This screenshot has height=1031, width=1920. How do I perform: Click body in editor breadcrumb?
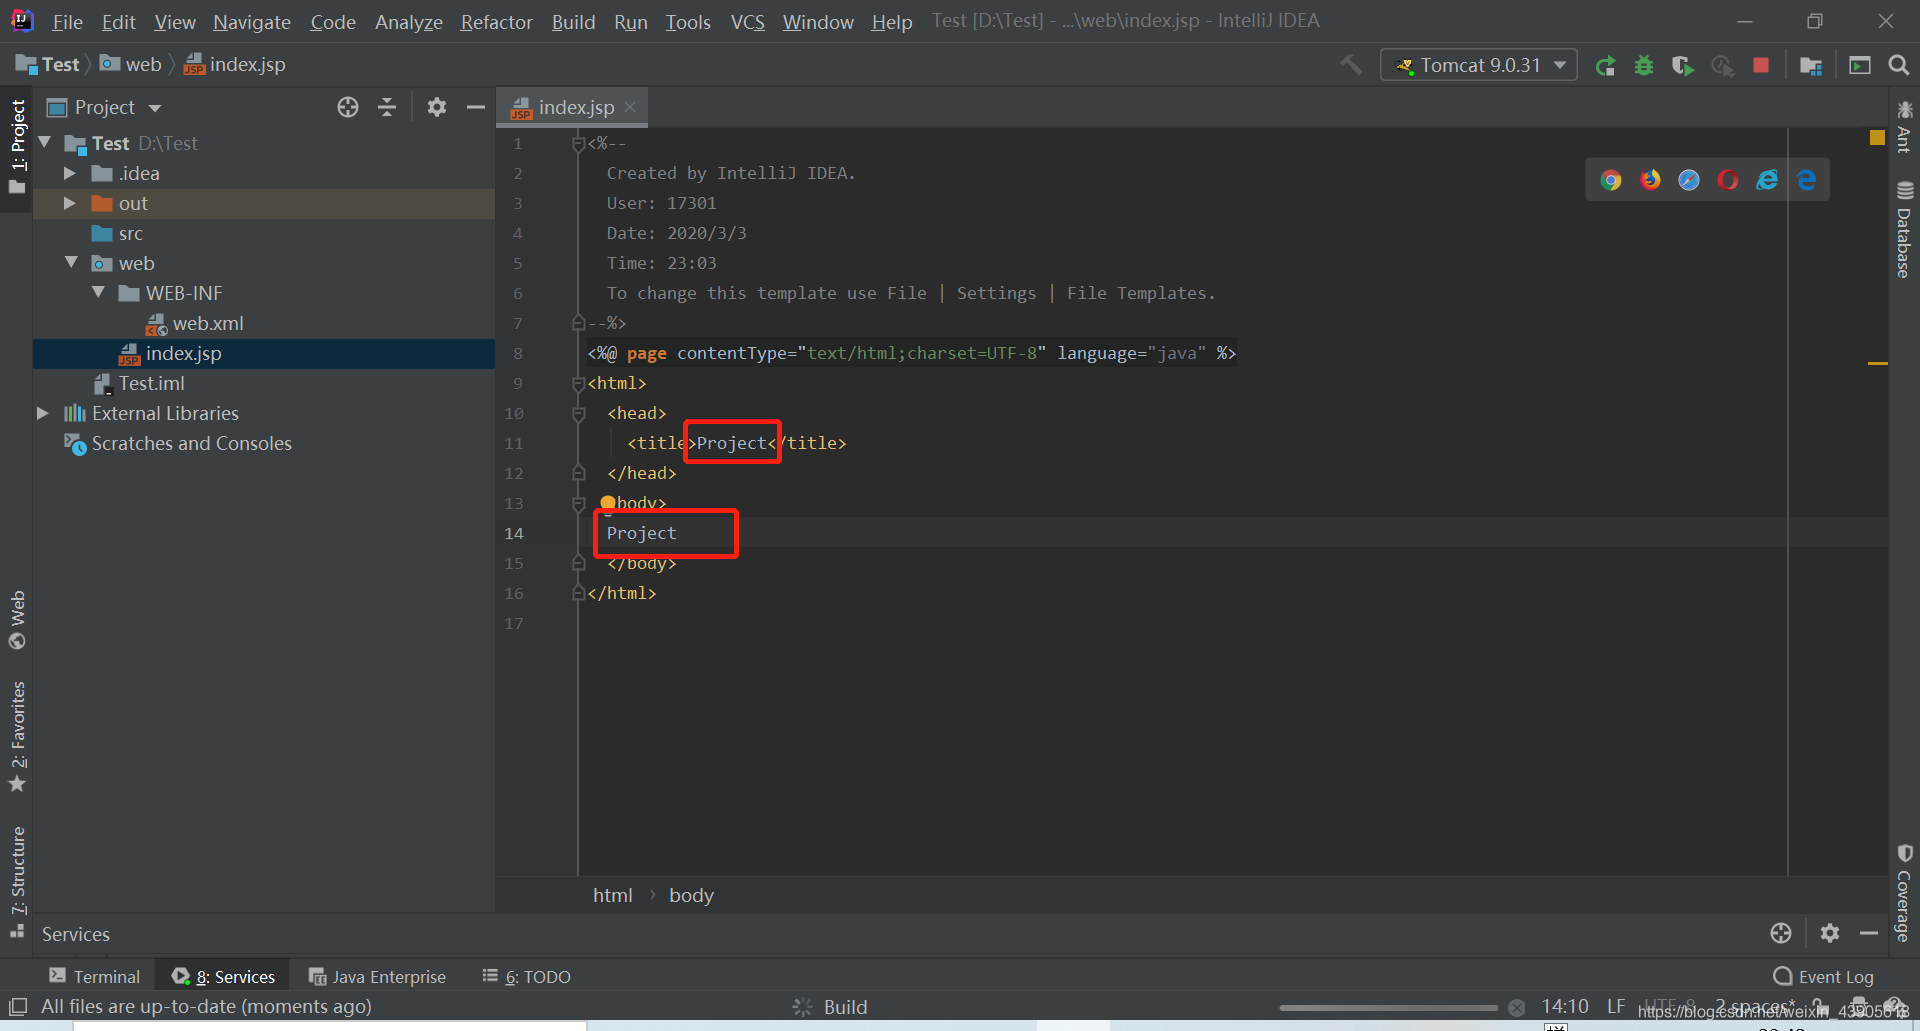click(x=691, y=895)
